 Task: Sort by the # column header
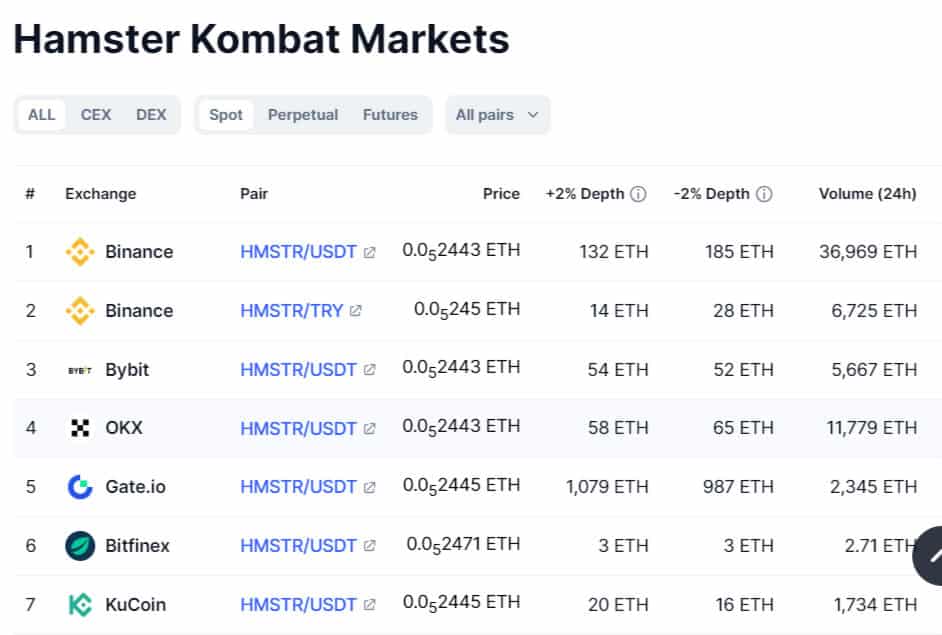30,193
